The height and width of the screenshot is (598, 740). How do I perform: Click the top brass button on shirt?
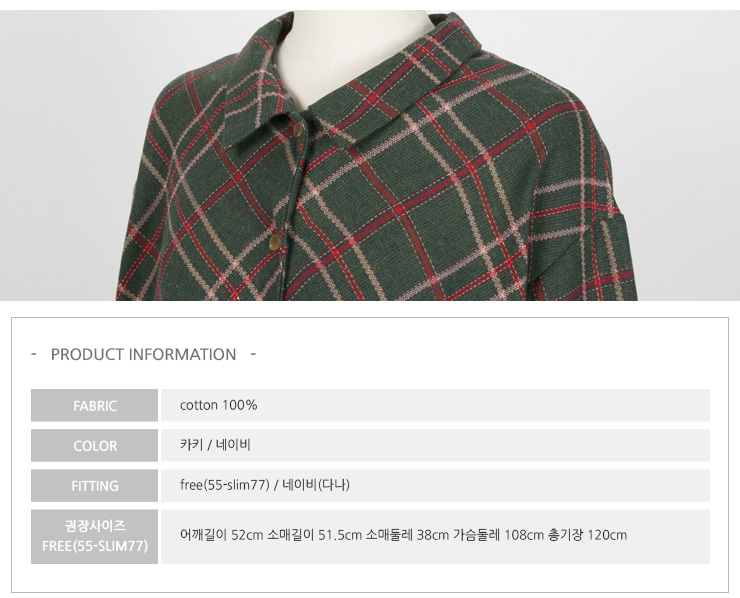(298, 130)
